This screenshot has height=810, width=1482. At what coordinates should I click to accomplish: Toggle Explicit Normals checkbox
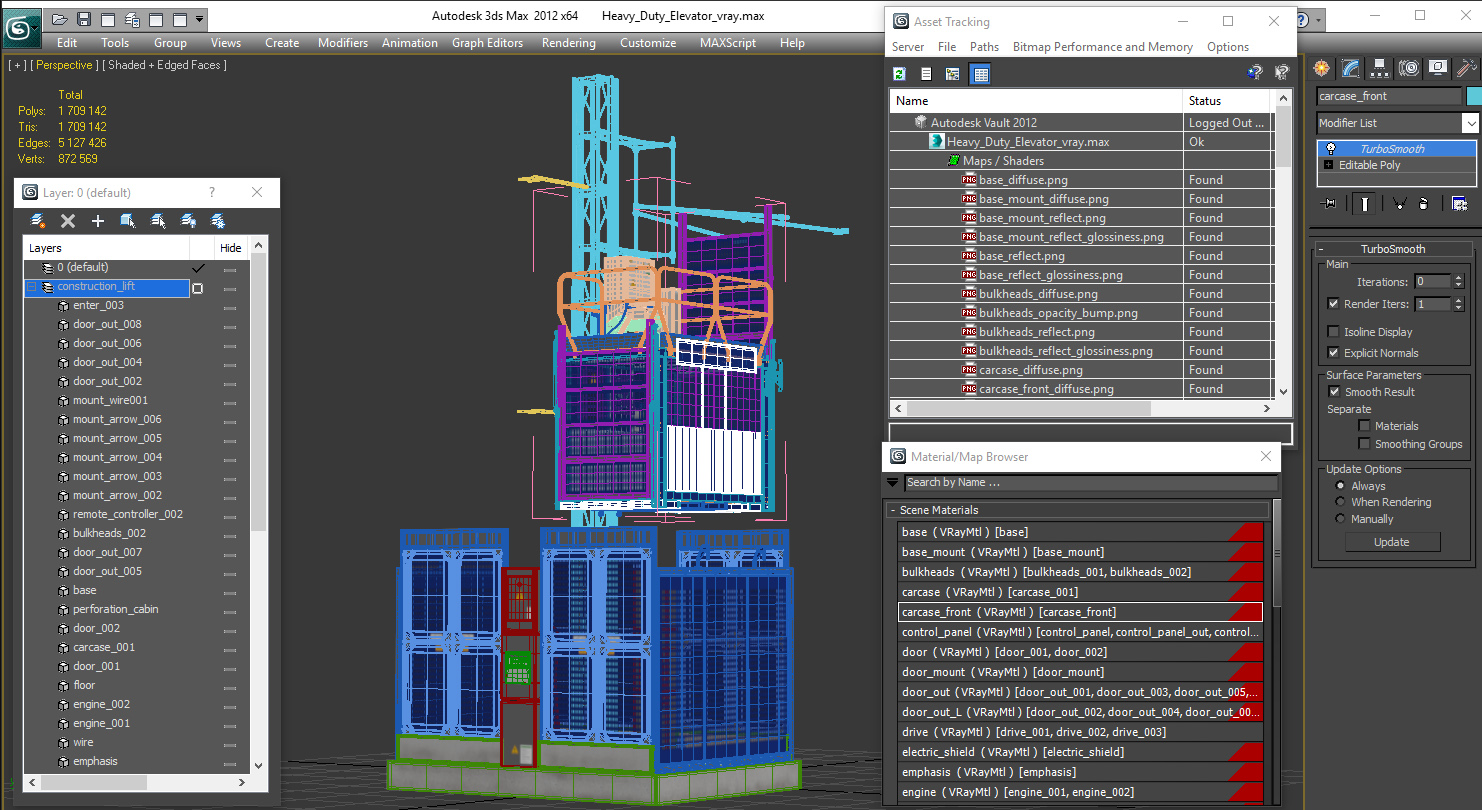click(x=1333, y=353)
